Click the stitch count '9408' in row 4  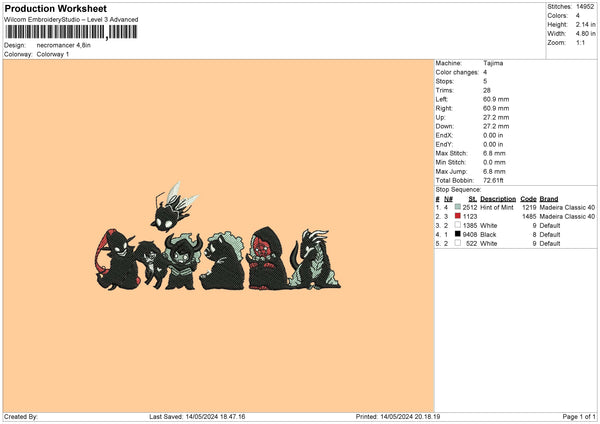coord(470,235)
